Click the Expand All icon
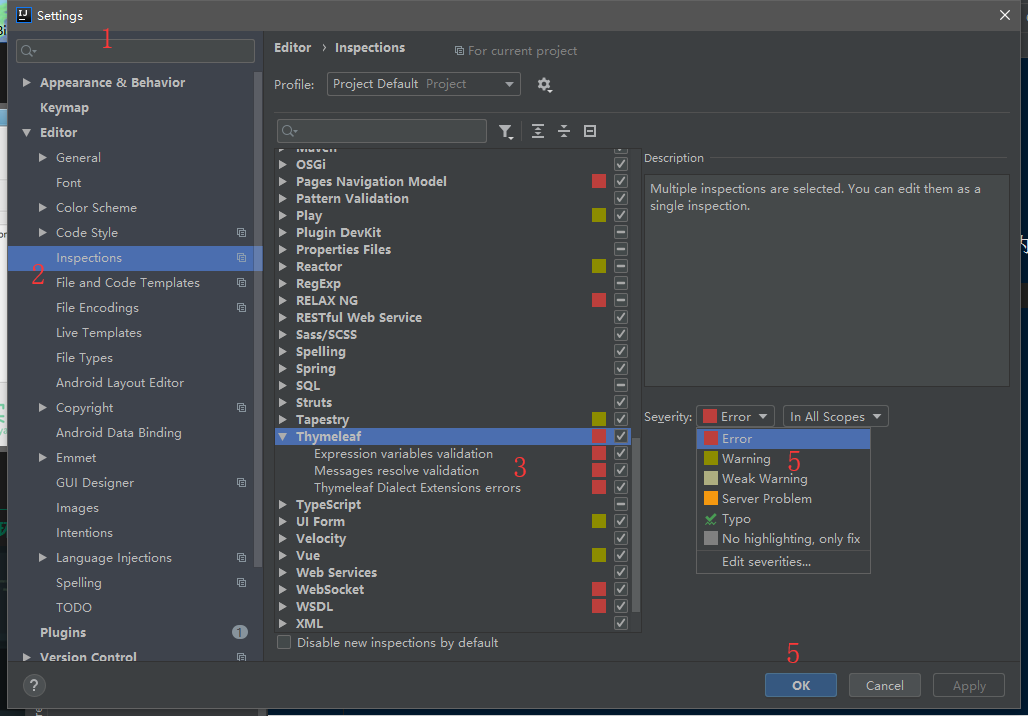The image size is (1028, 716). (x=538, y=132)
